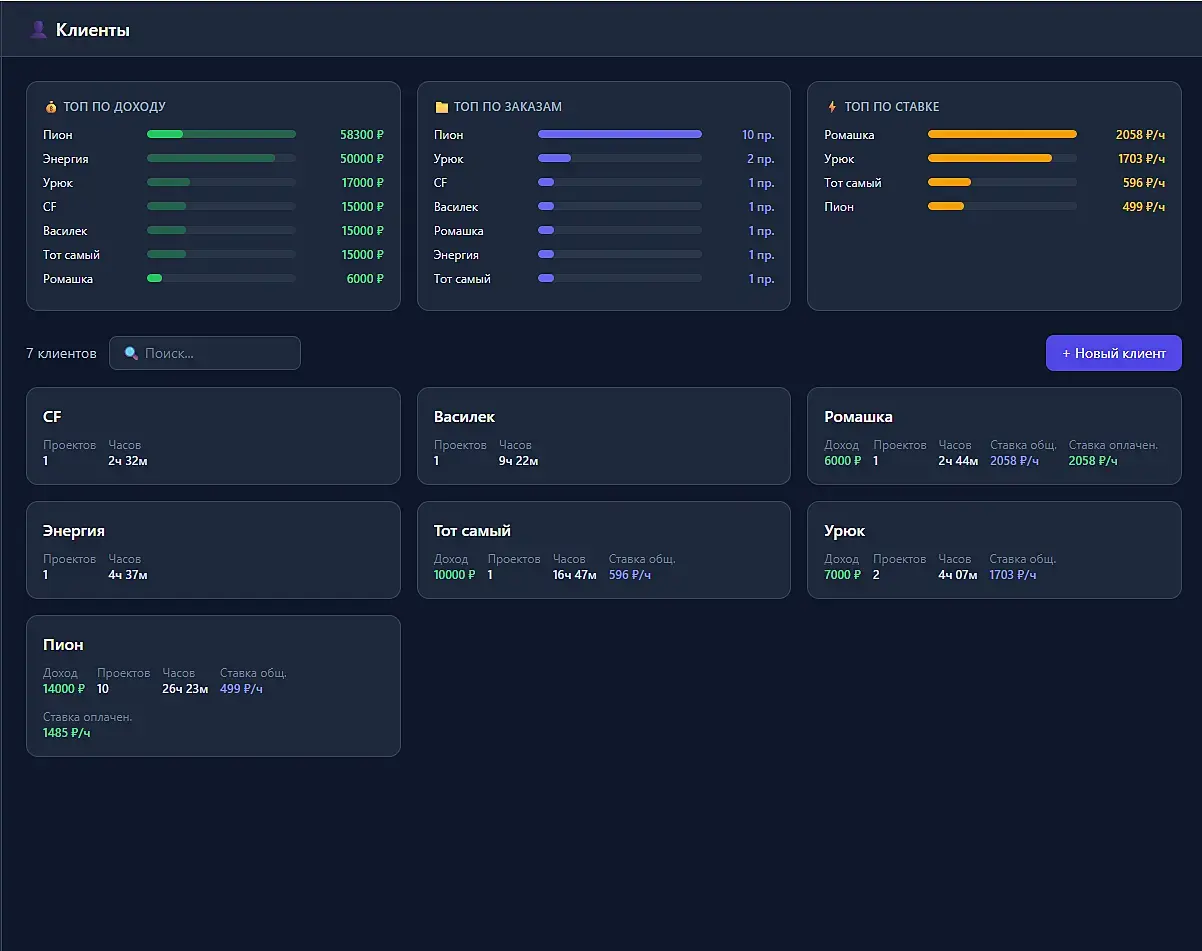
Task: Click the 7000 ₽ income in Урюк card
Action: (842, 575)
